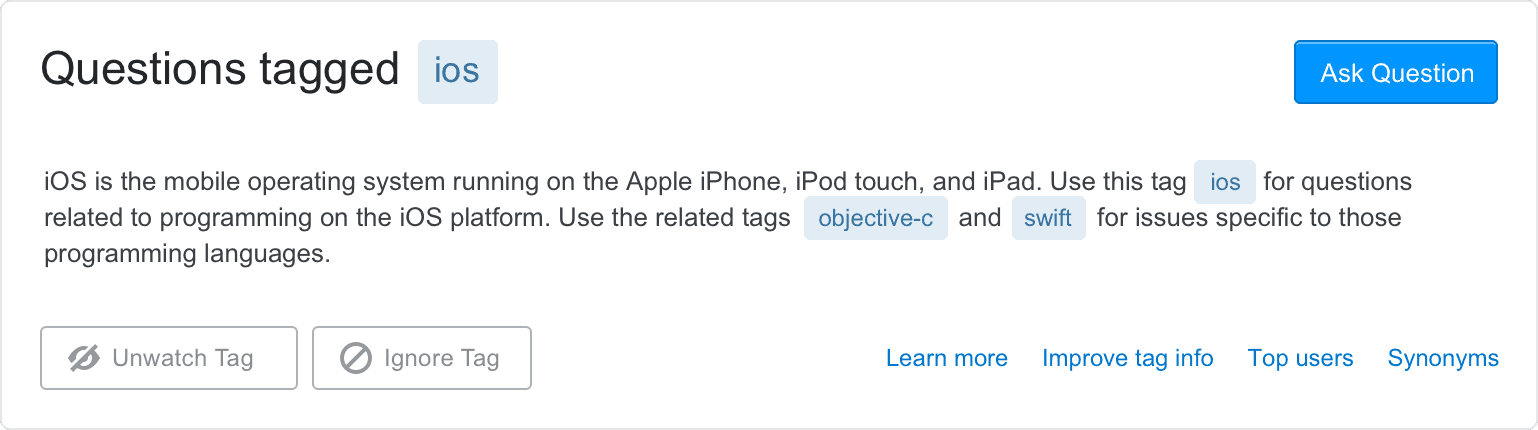
Task: Open the Synonyms link
Action: 1443,358
